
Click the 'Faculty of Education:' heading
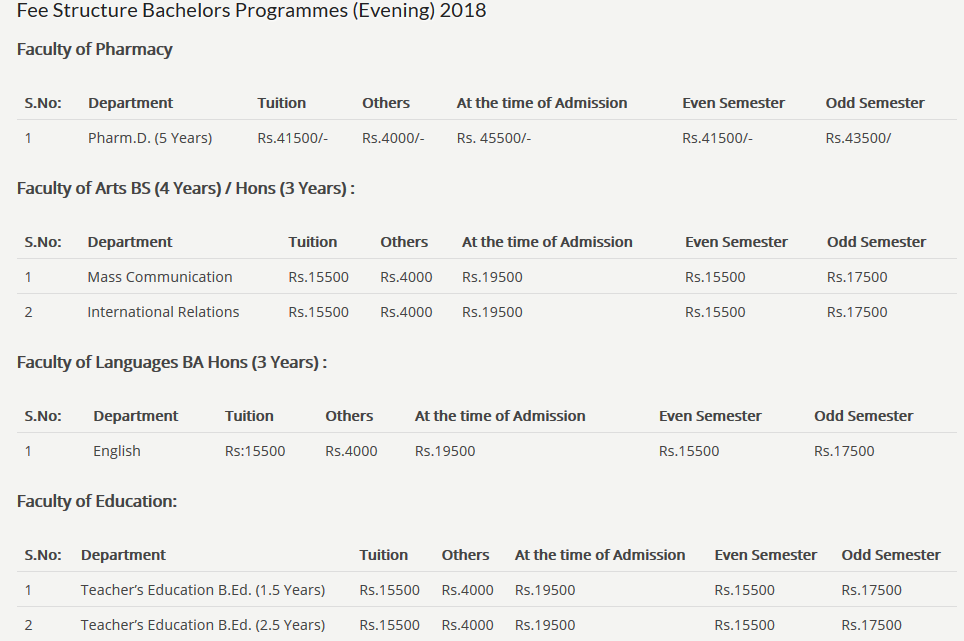97,501
